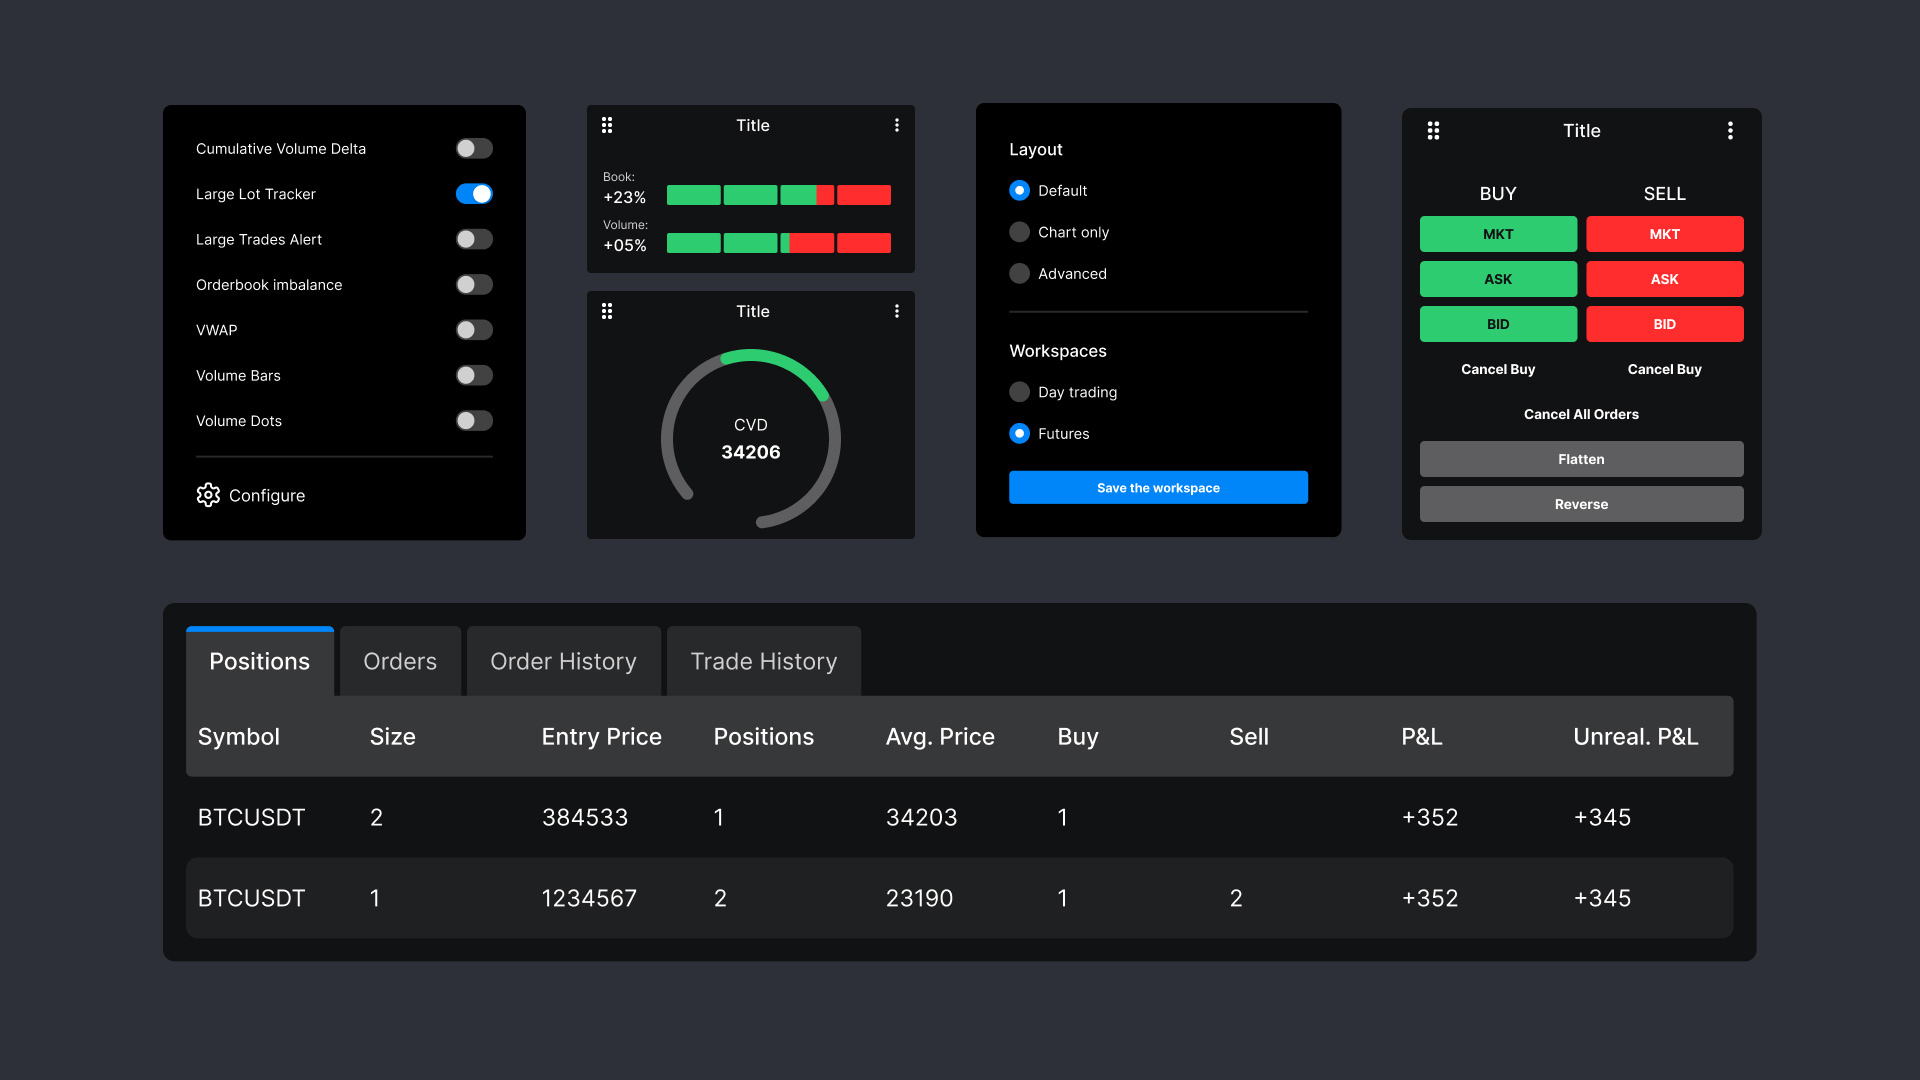Click the CVD circular gauge
The width and height of the screenshot is (1920, 1080).
(751, 438)
